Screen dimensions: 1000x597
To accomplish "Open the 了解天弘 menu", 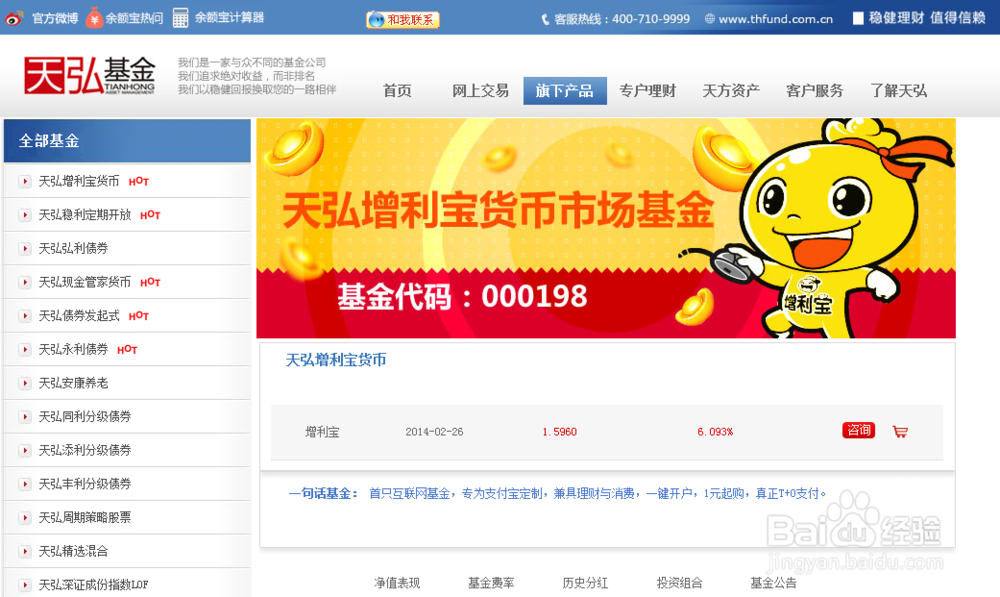I will point(898,91).
